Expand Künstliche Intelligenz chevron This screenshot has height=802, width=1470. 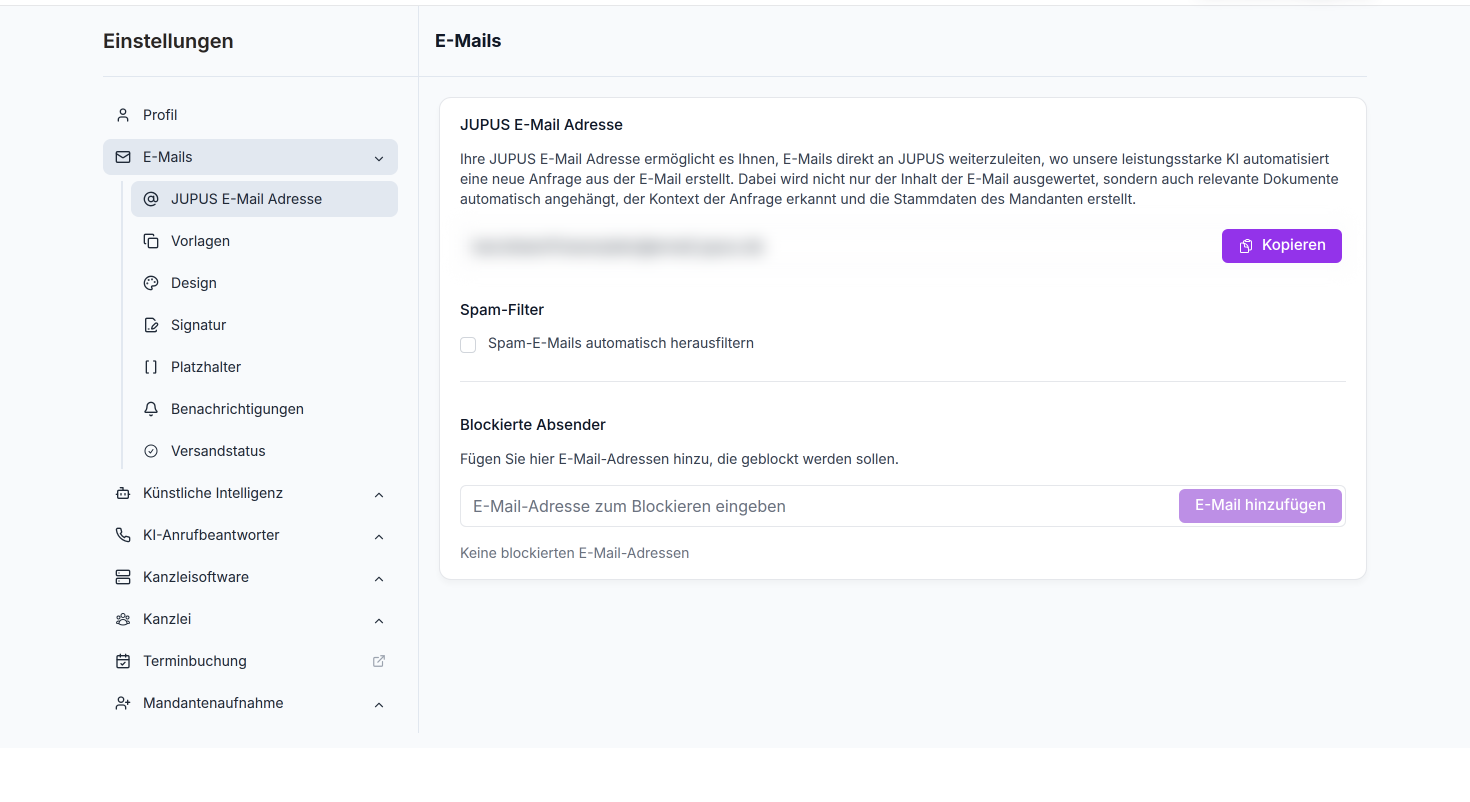(x=379, y=494)
